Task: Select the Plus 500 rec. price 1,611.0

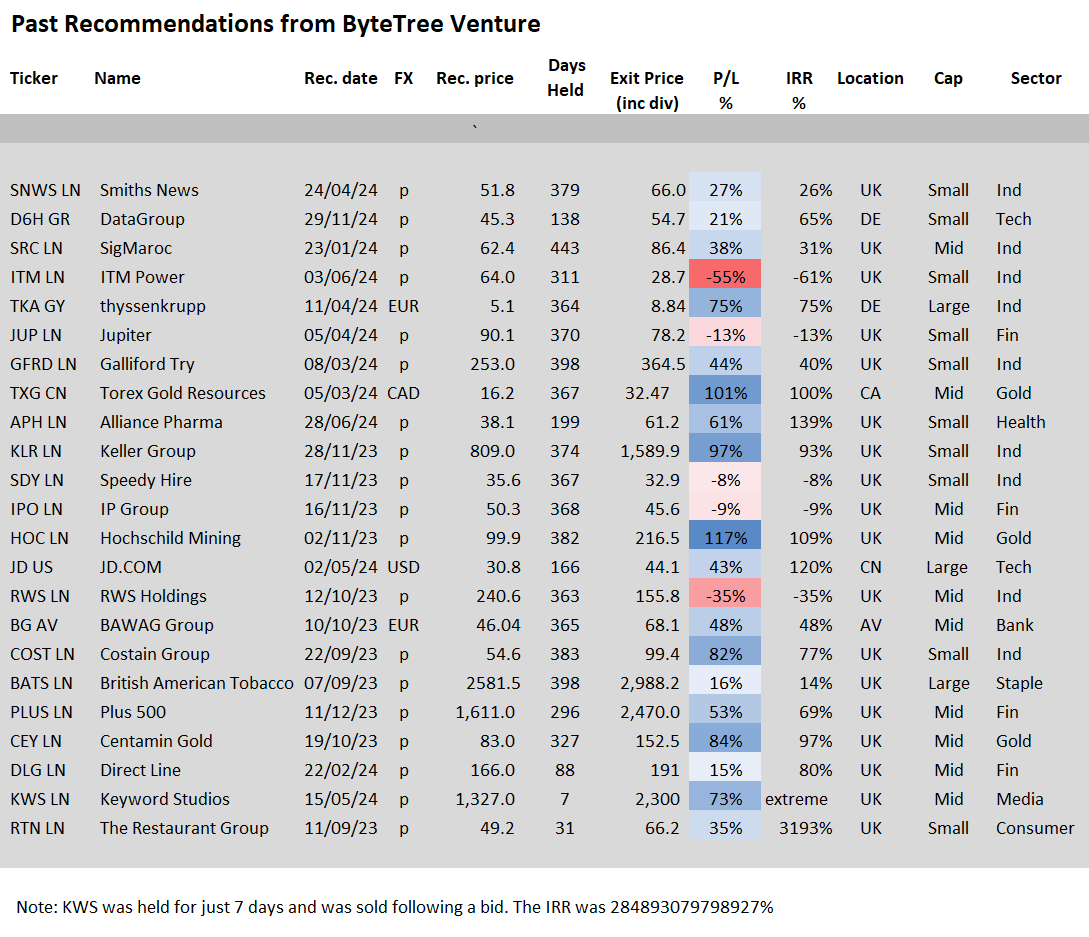Action: [x=485, y=713]
